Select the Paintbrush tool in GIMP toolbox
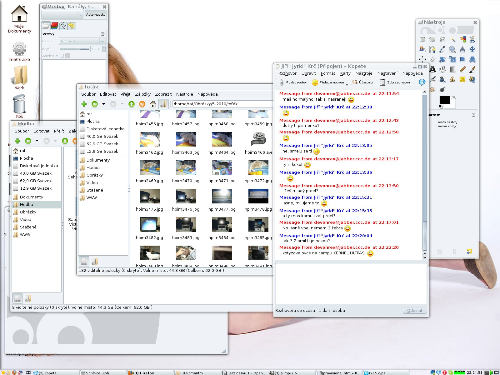 pos(472,69)
